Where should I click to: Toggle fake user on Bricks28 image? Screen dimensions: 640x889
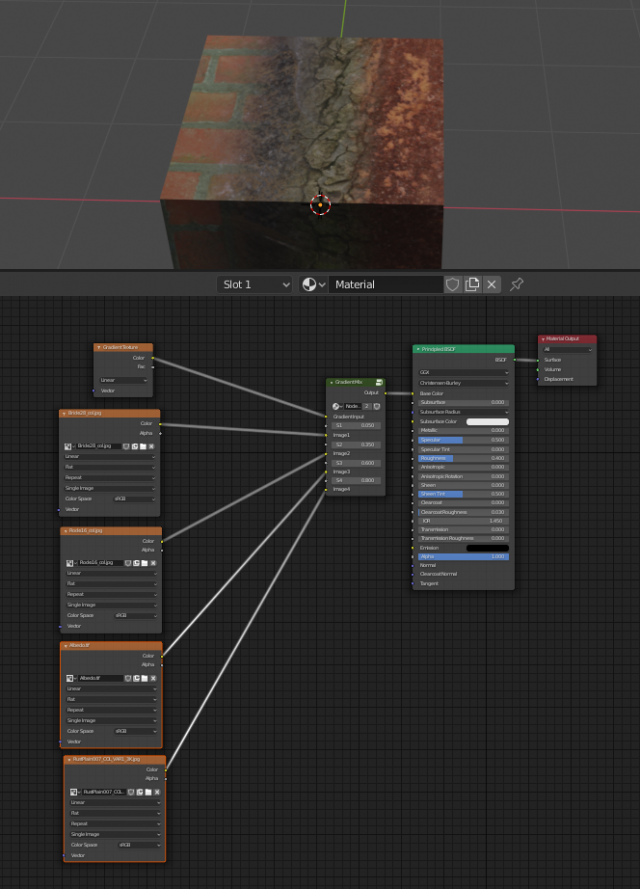coord(126,446)
